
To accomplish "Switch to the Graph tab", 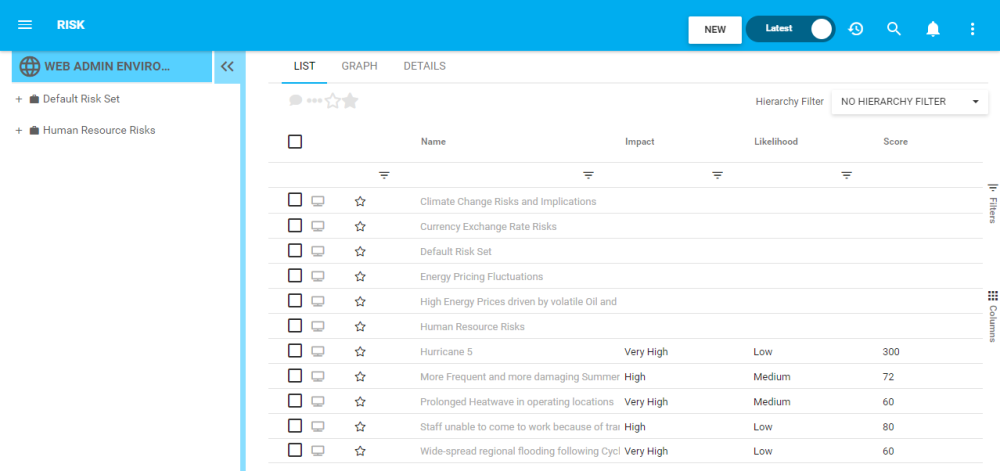I will 360,66.
